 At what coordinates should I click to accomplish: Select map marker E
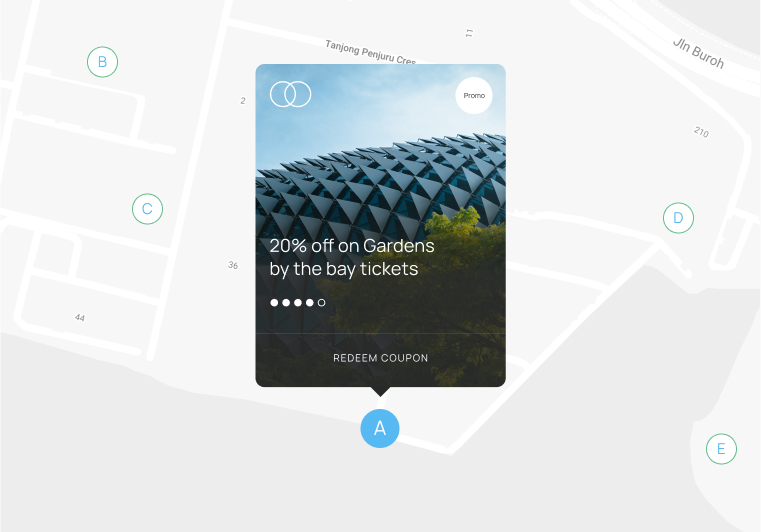[x=721, y=449]
